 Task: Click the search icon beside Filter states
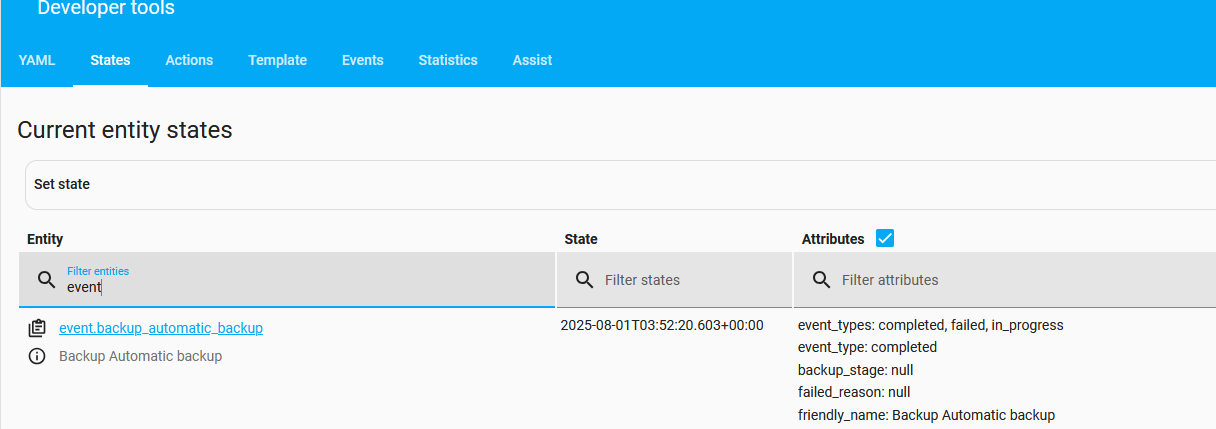[x=584, y=280]
